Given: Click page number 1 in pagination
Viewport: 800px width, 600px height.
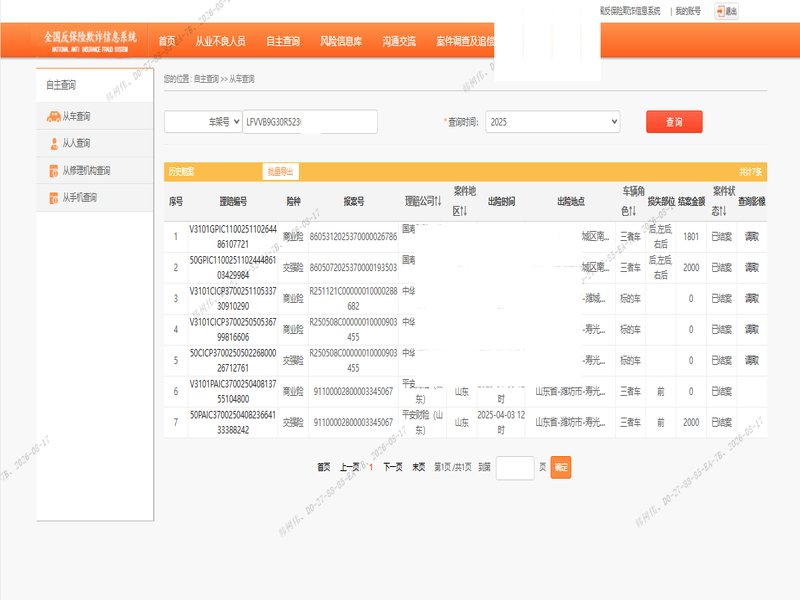Looking at the screenshot, I should point(371,467).
